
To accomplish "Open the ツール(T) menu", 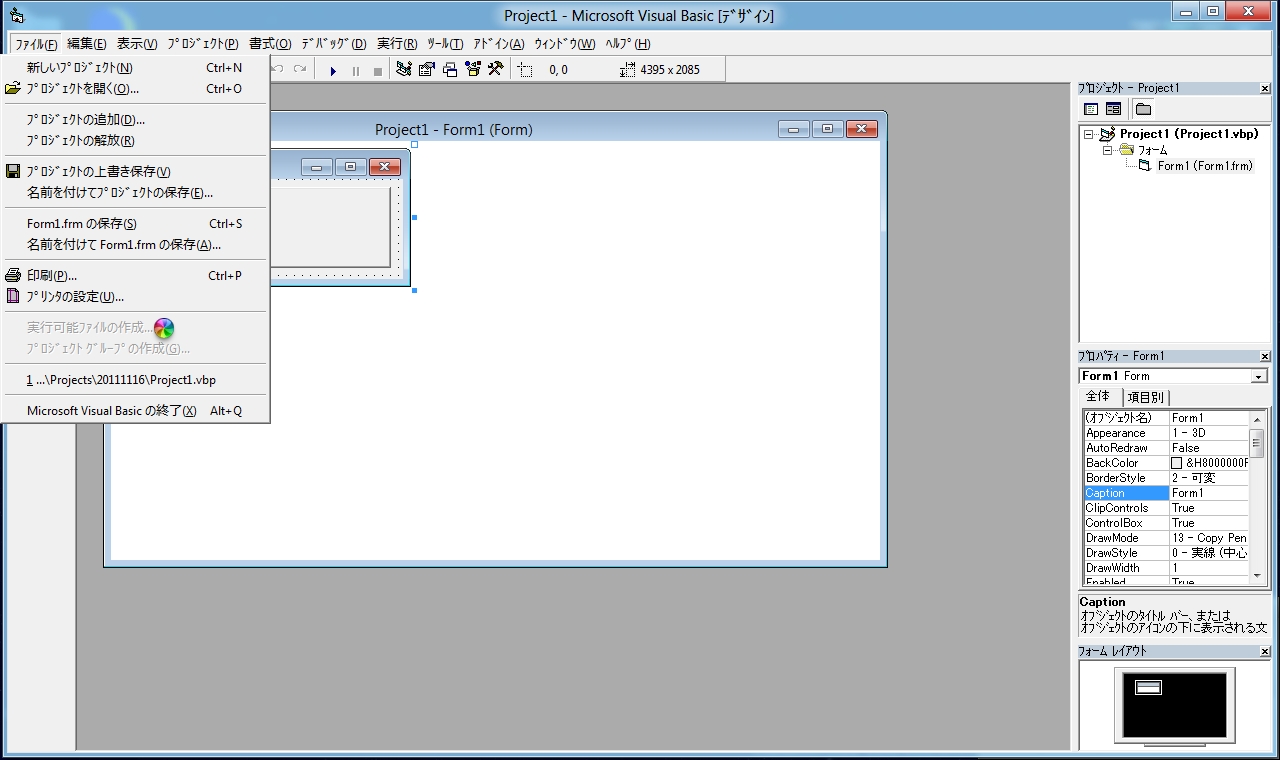I will tap(445, 43).
